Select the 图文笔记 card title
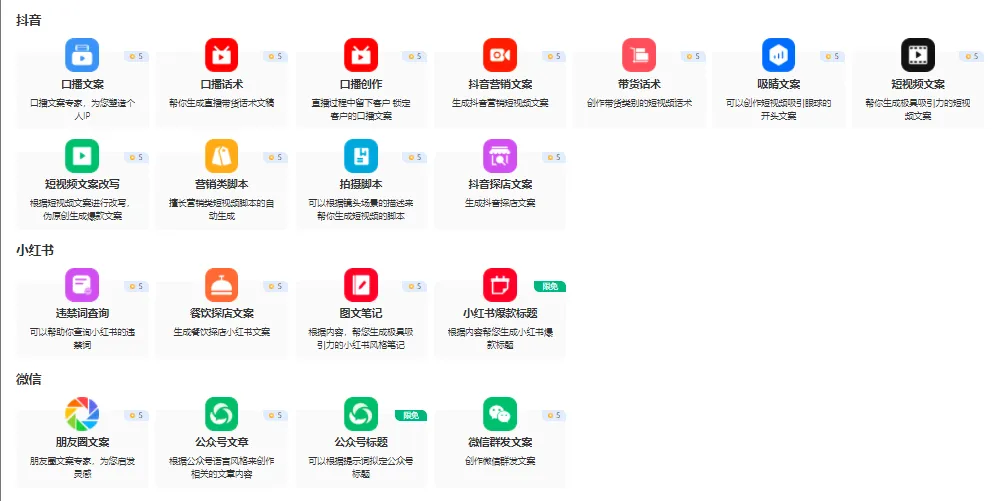 pos(361,313)
